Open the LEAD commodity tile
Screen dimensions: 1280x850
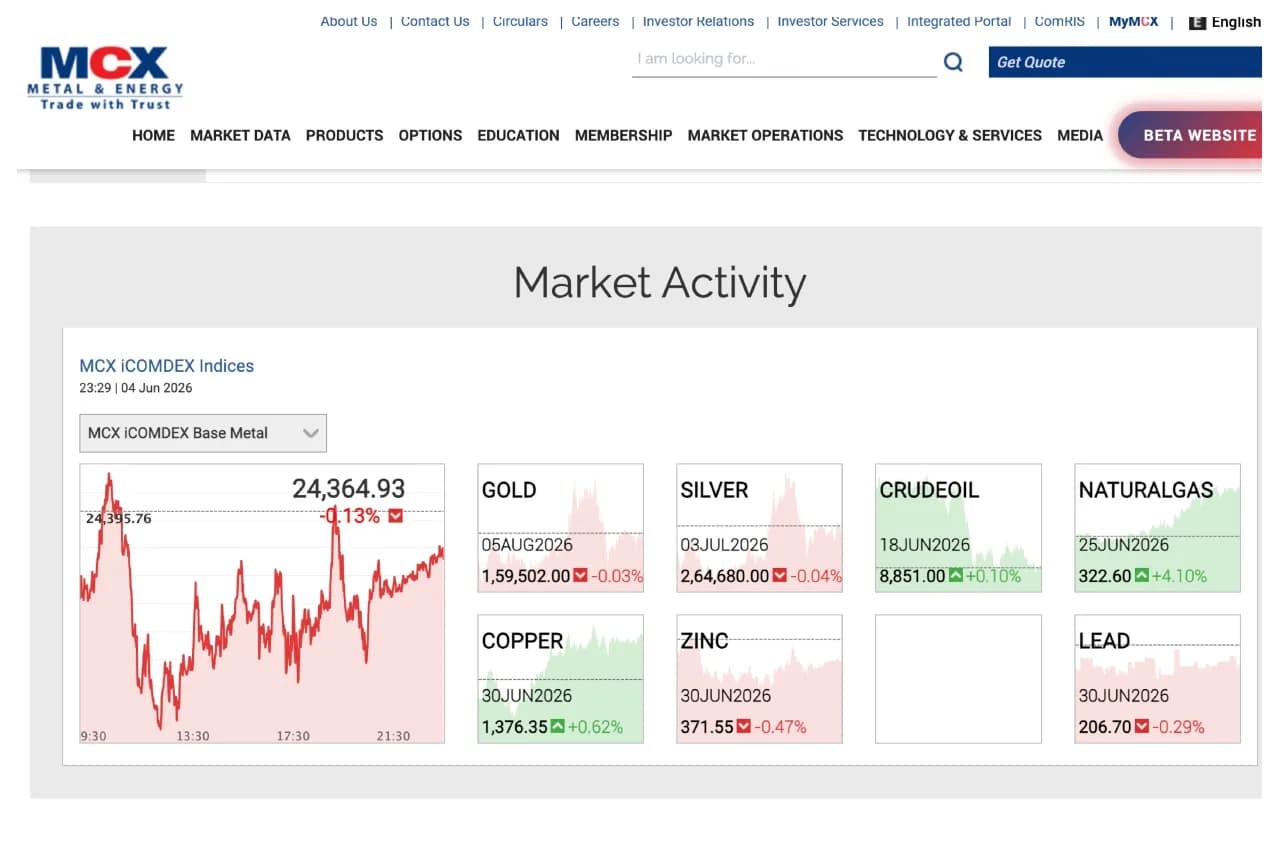click(1157, 679)
